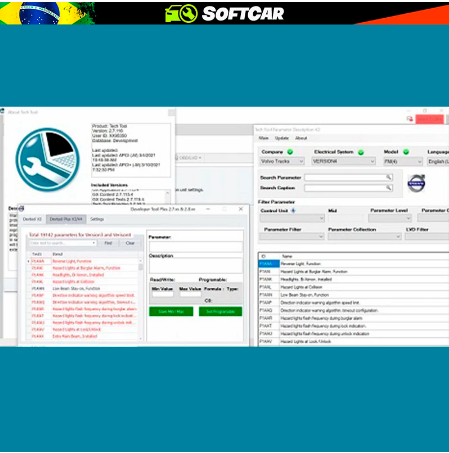
Task: Click the Description text box in Developer Tool
Action: (x=196, y=266)
